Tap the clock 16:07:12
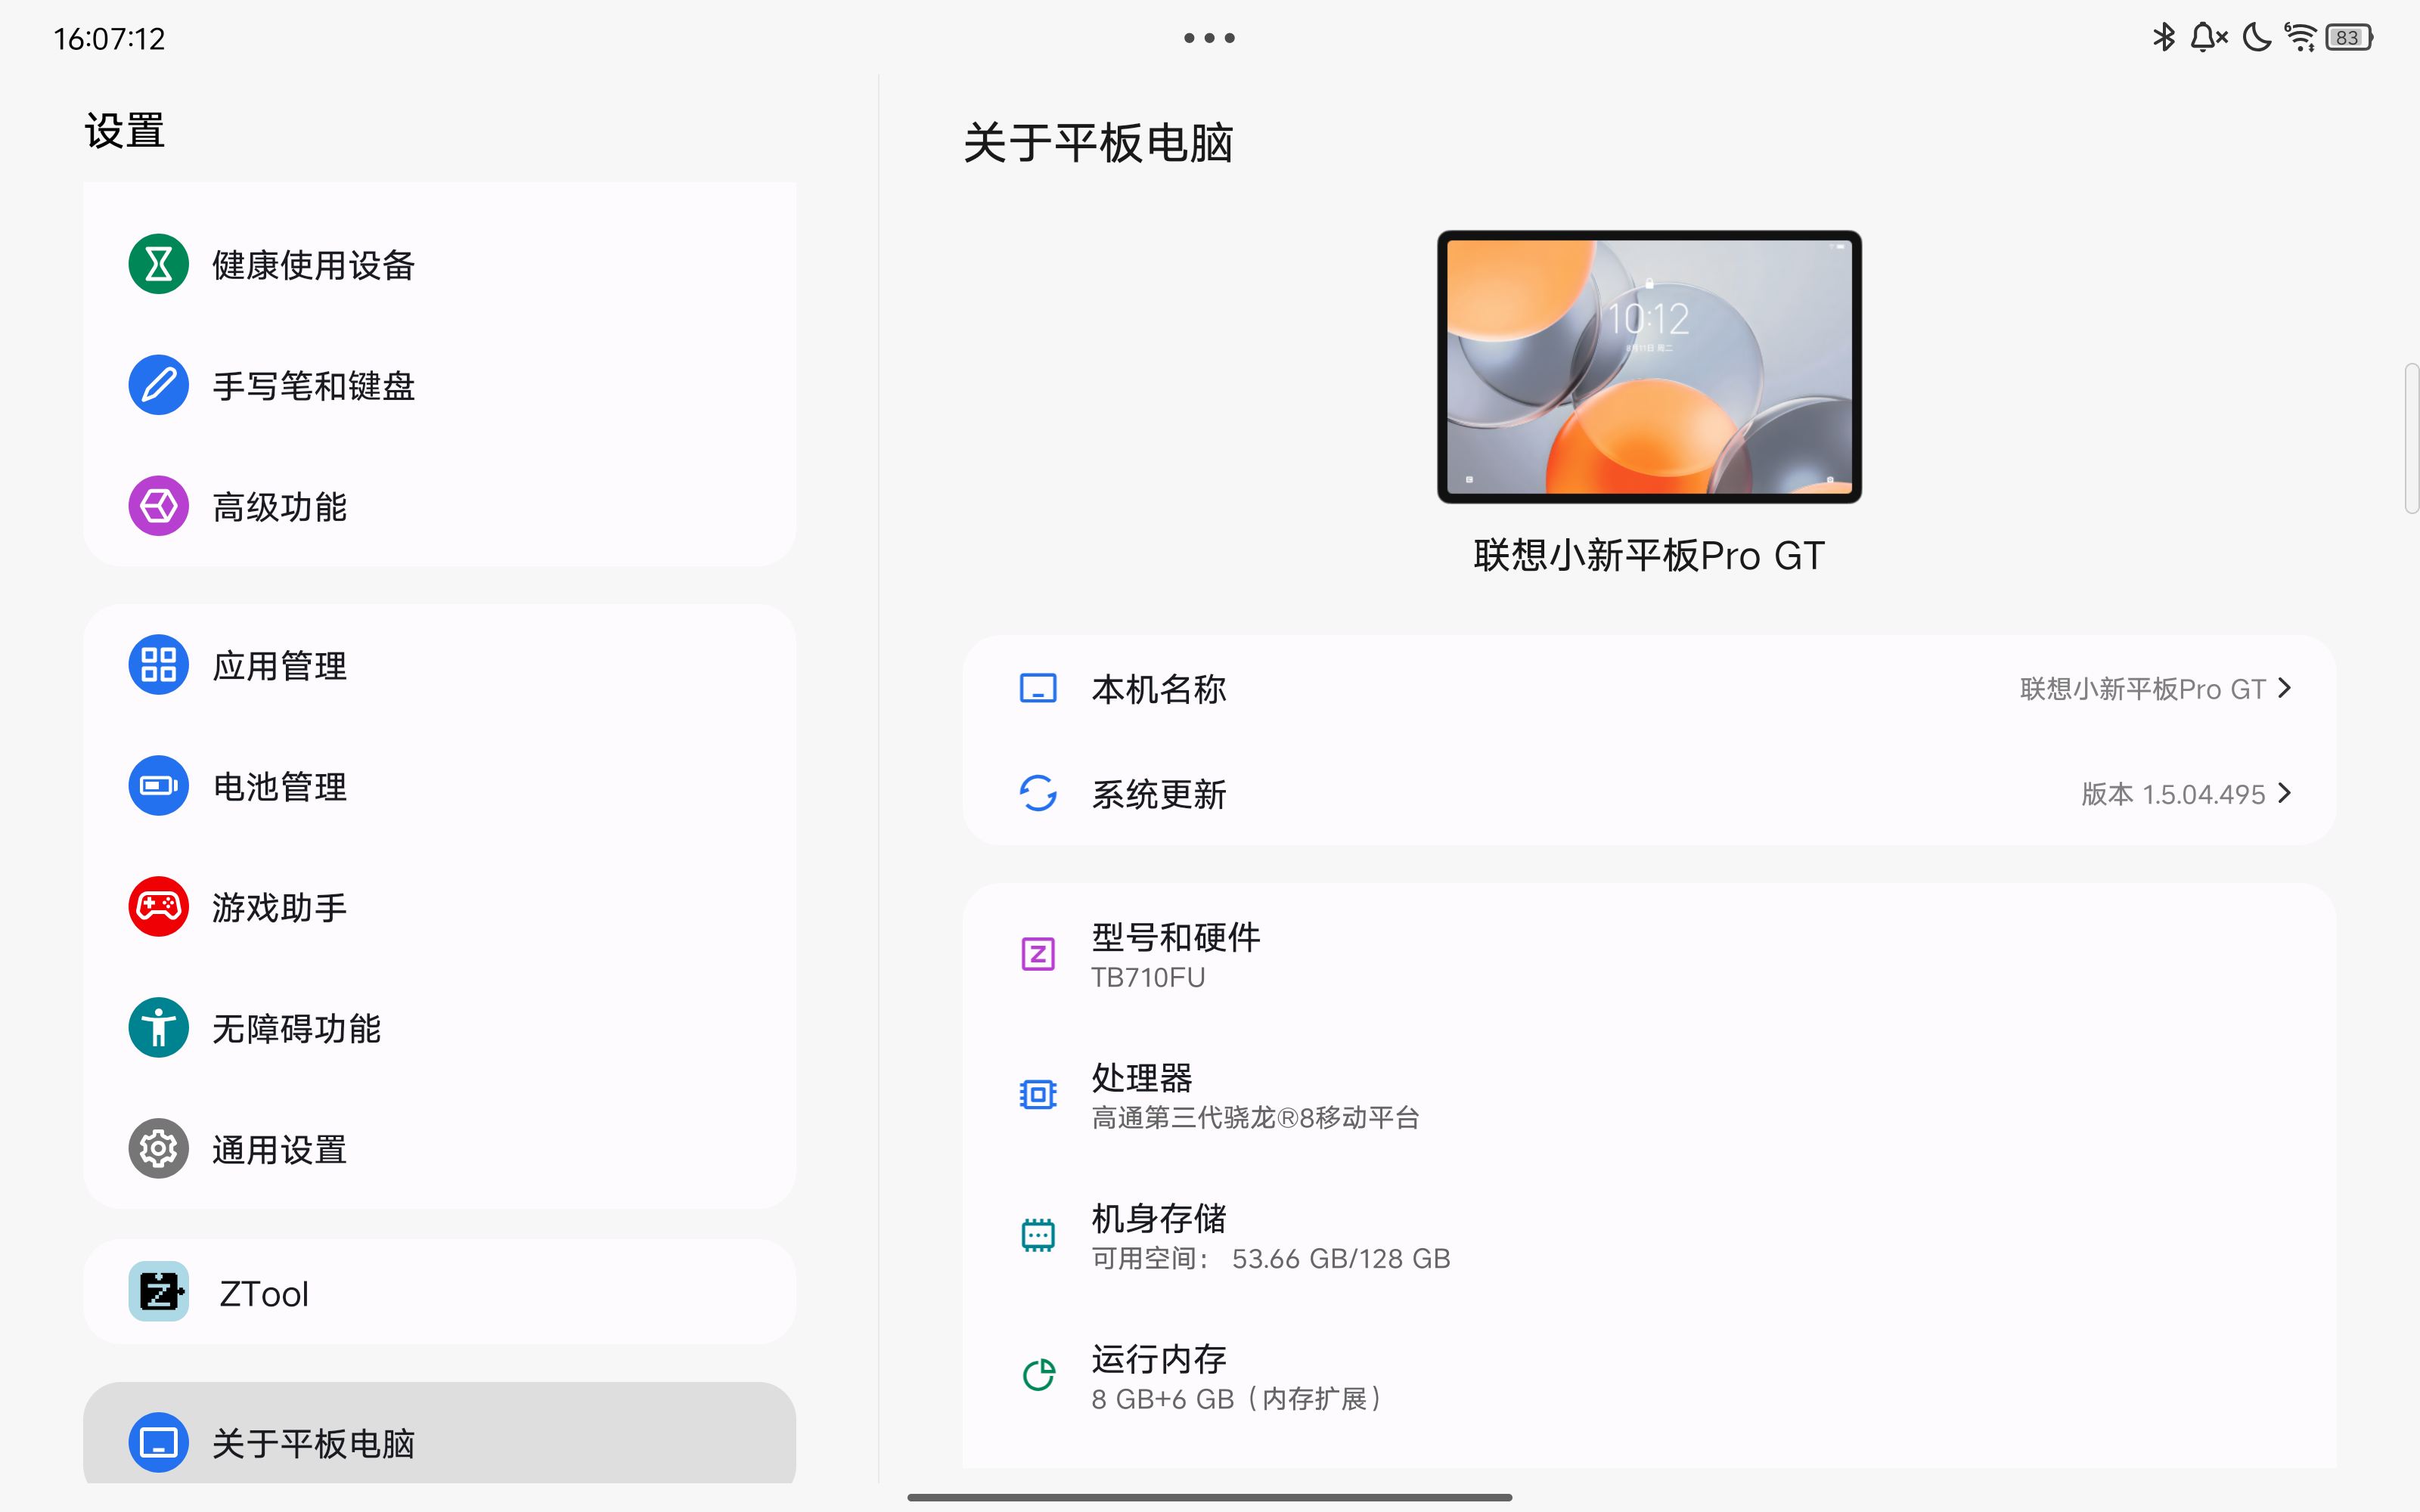The width and height of the screenshot is (2420, 1512). (x=109, y=39)
